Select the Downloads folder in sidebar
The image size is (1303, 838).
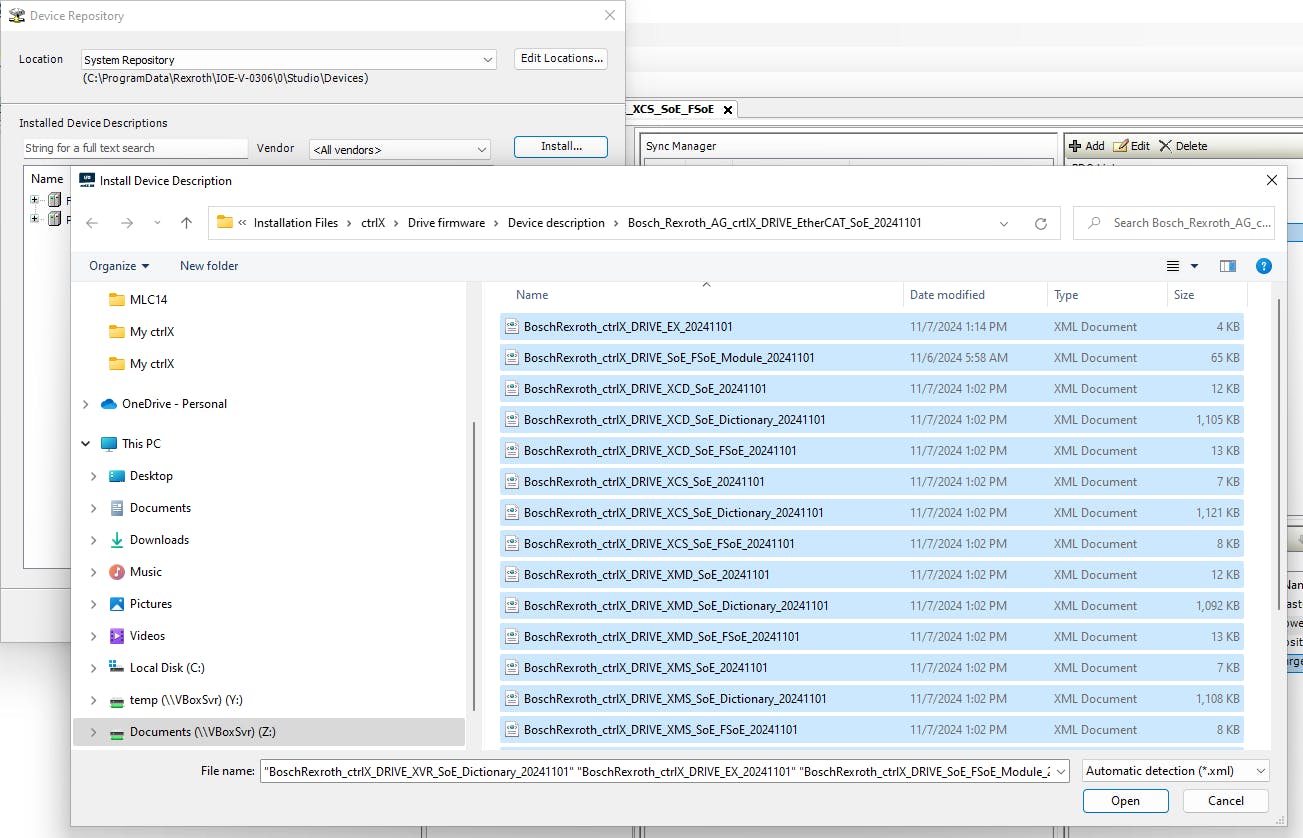click(159, 540)
